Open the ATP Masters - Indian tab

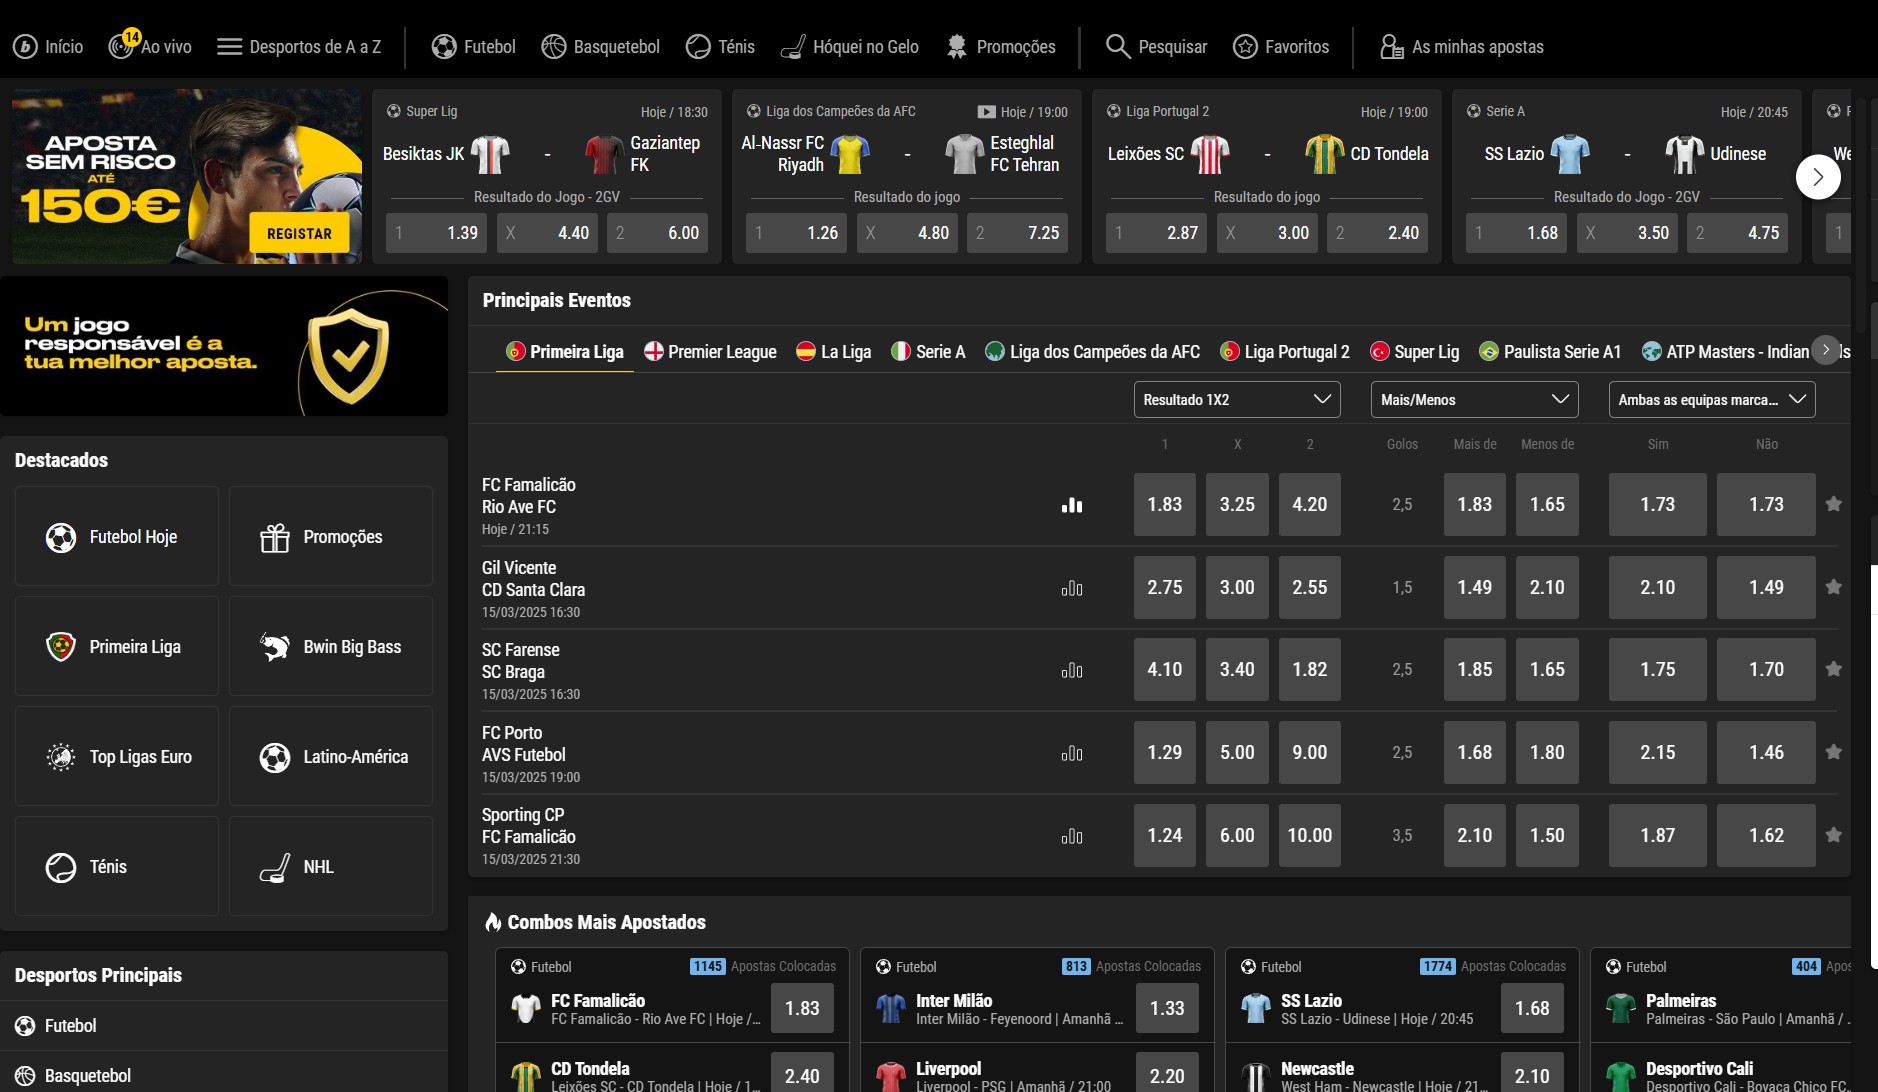point(1726,352)
